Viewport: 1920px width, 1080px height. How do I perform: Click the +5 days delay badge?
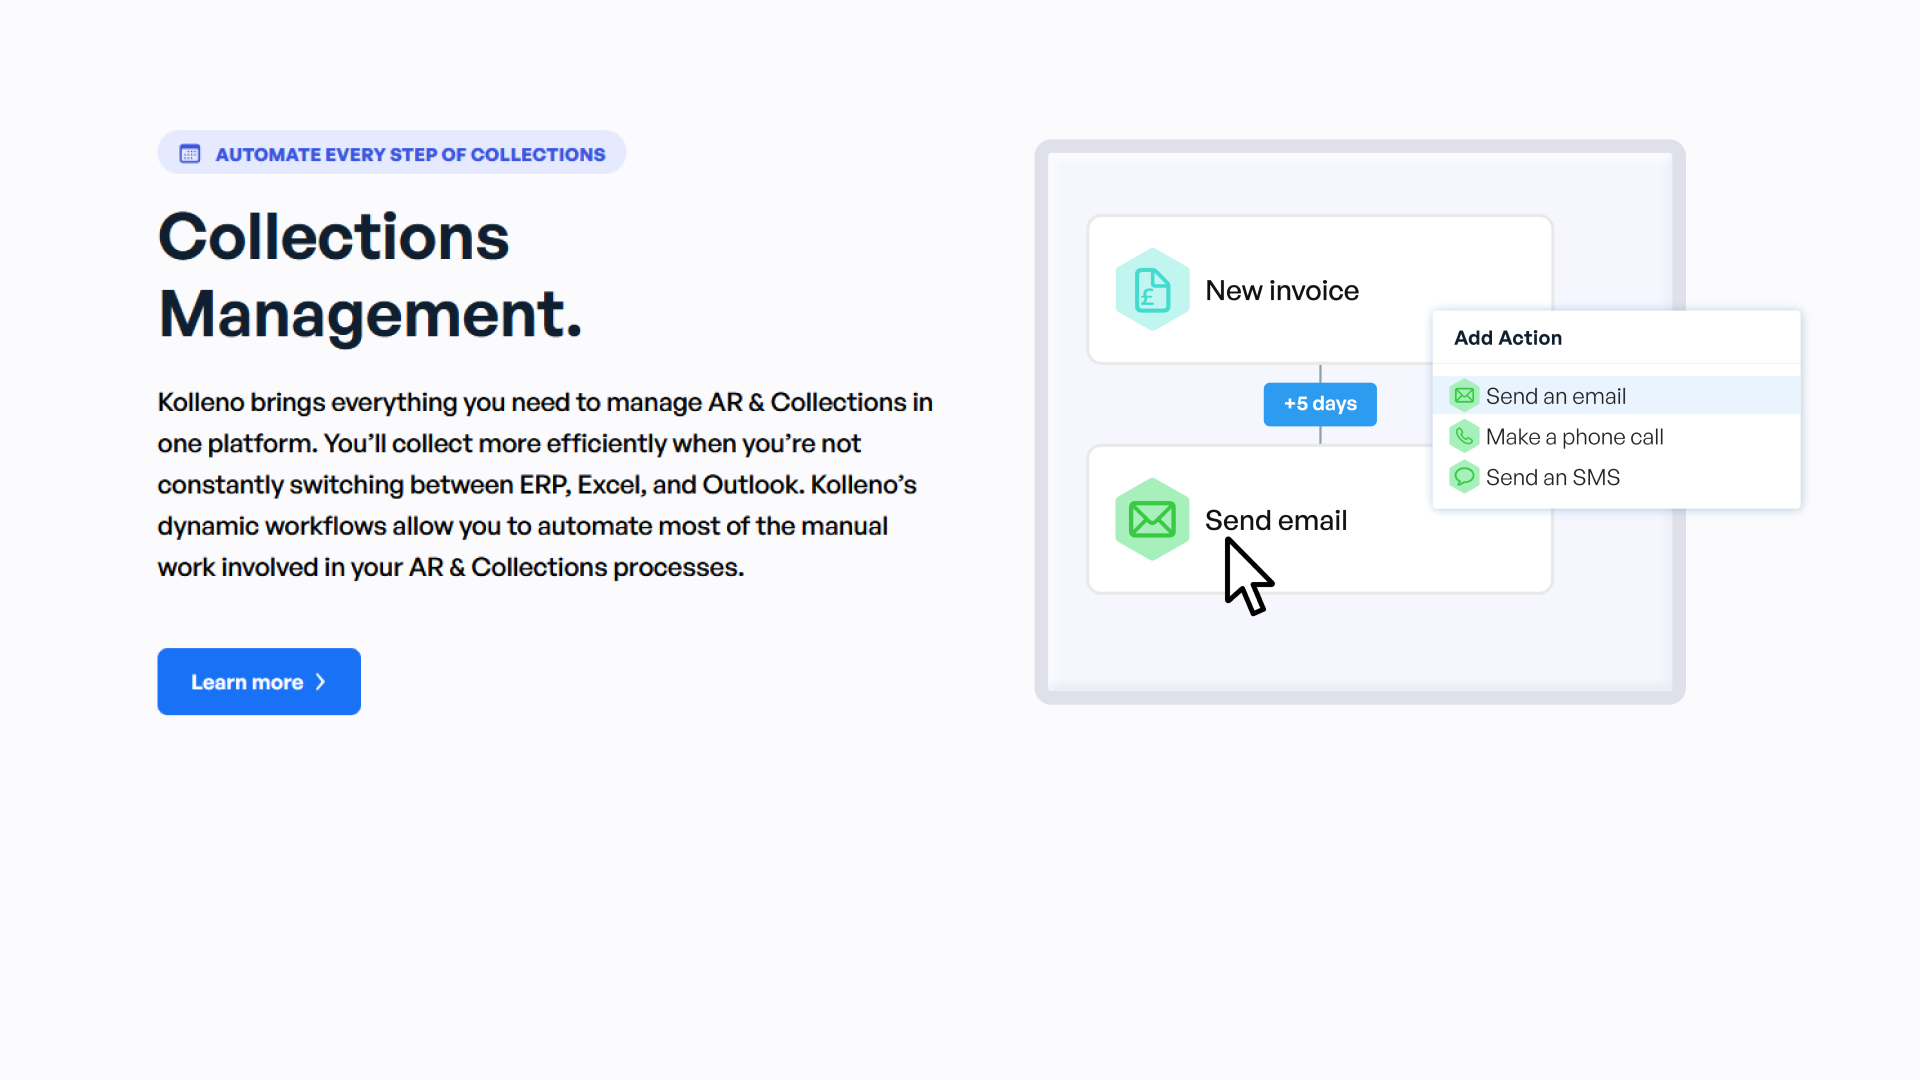(x=1320, y=404)
